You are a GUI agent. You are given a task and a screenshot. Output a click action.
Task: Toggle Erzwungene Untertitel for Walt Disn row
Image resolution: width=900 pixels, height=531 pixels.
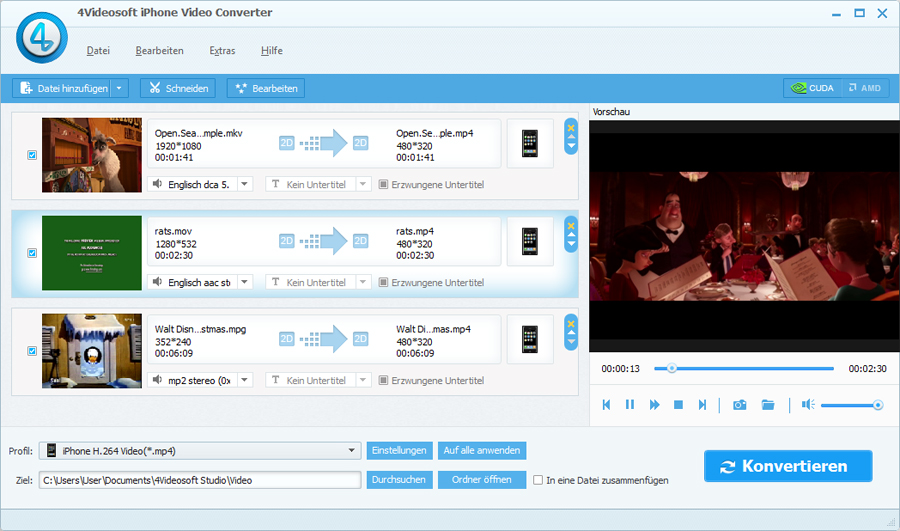383,380
